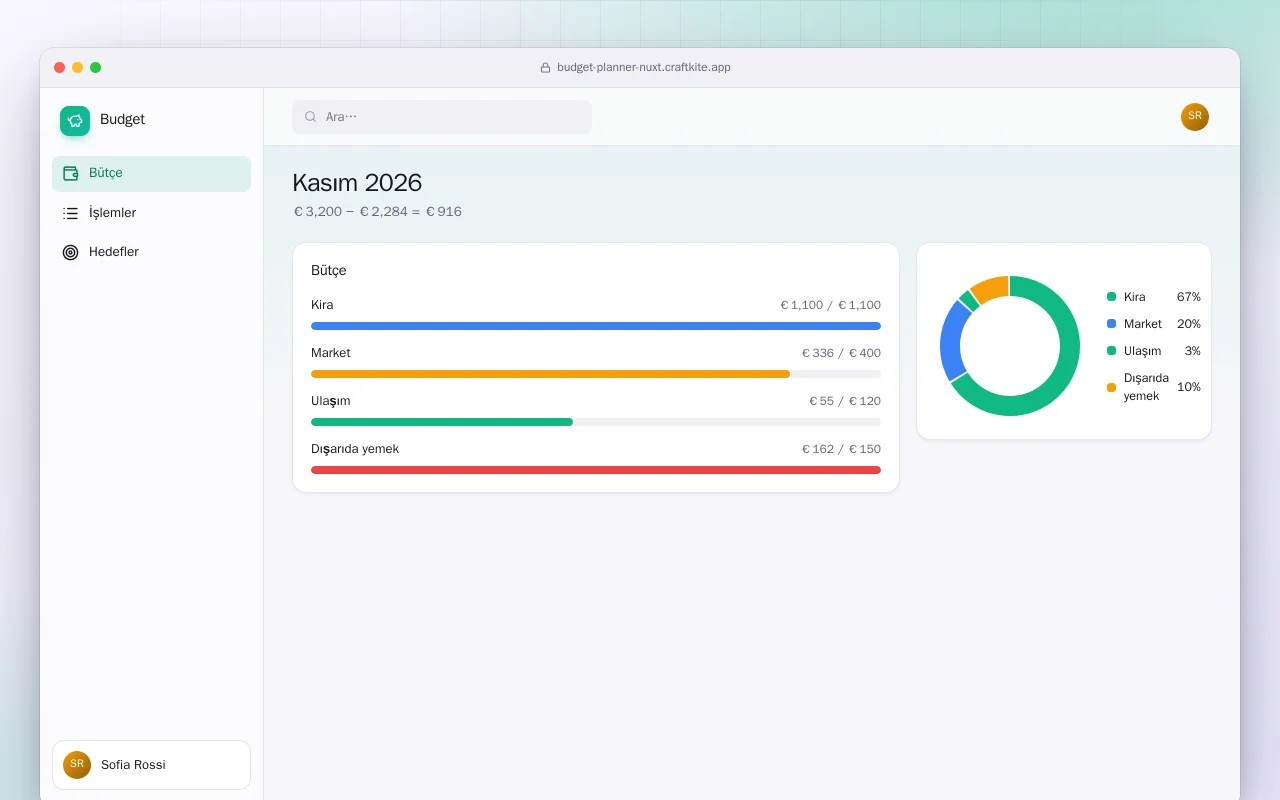The image size is (1280, 800).
Task: Click the blue dot next to Market legend
Action: [x=1111, y=324]
